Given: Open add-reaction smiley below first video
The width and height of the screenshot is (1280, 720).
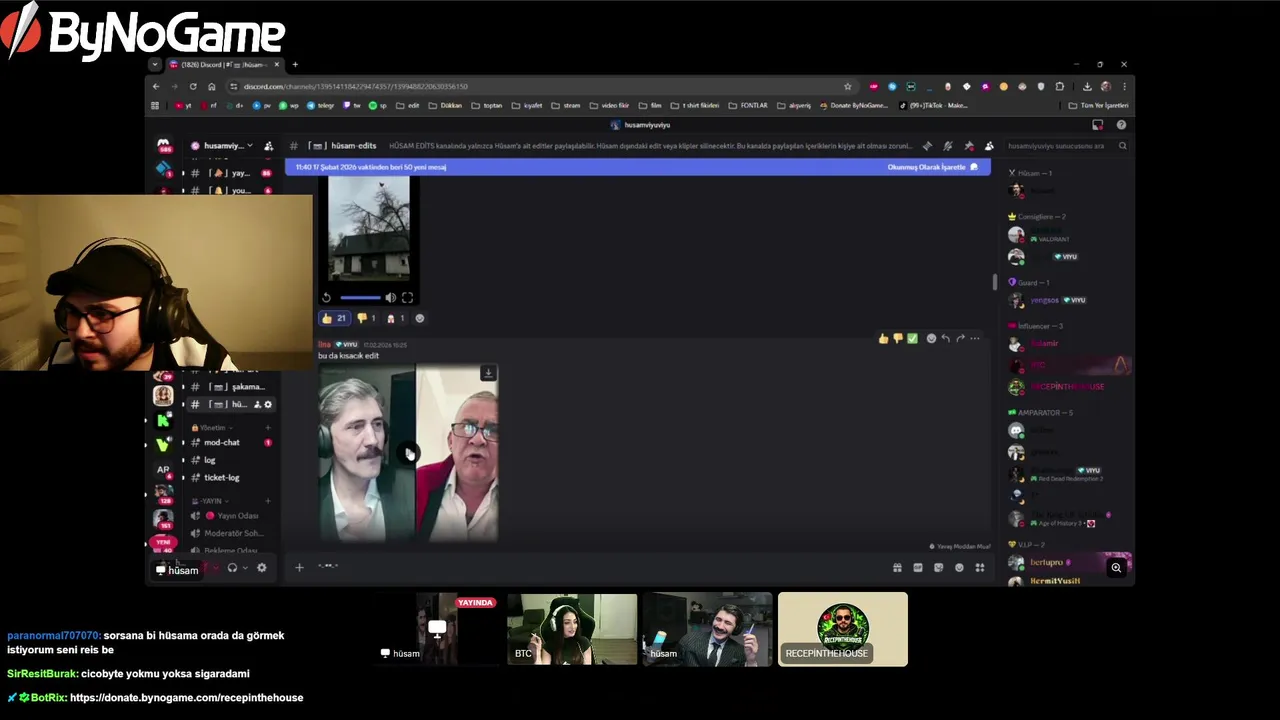Looking at the screenshot, I should point(419,318).
